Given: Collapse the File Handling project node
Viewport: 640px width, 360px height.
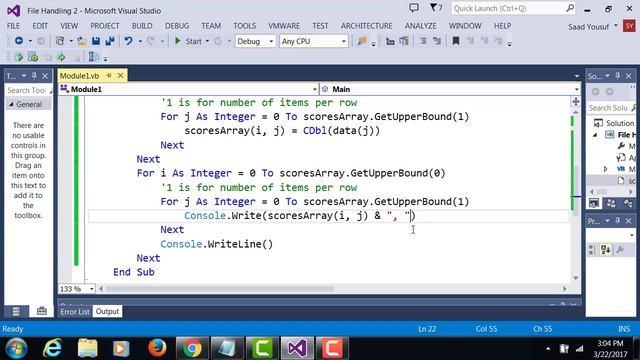Looking at the screenshot, I should [595, 135].
